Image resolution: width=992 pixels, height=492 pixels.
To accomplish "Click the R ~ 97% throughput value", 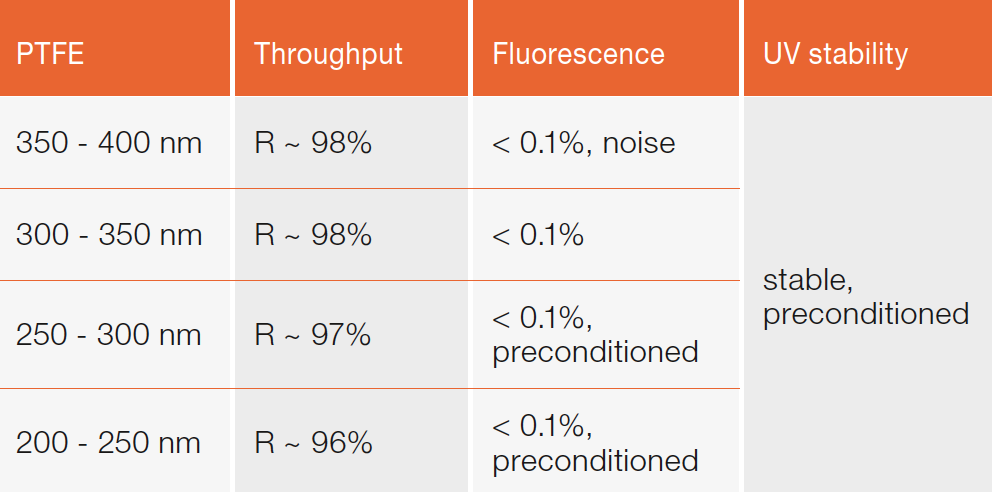I will (313, 334).
